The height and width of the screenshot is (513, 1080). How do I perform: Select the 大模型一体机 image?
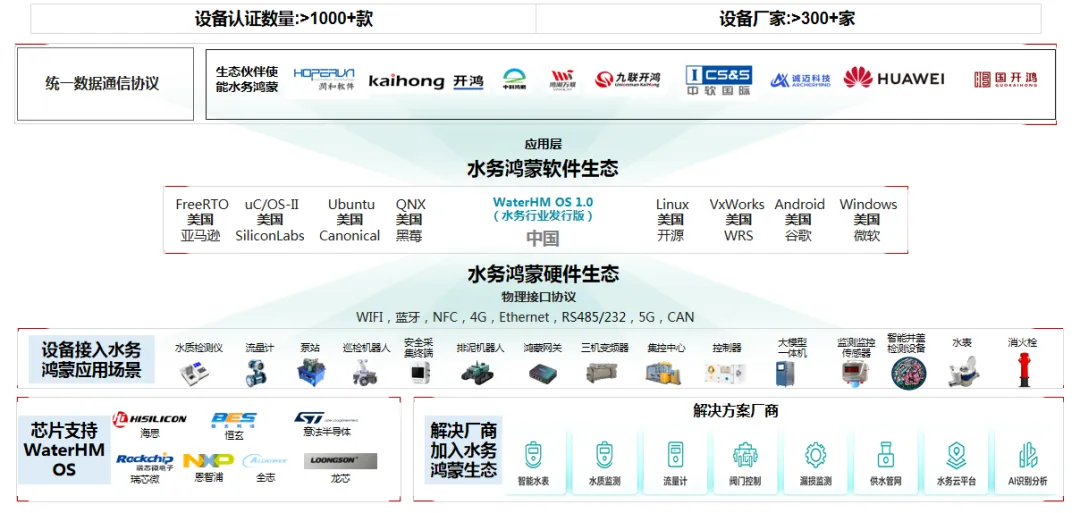point(784,374)
